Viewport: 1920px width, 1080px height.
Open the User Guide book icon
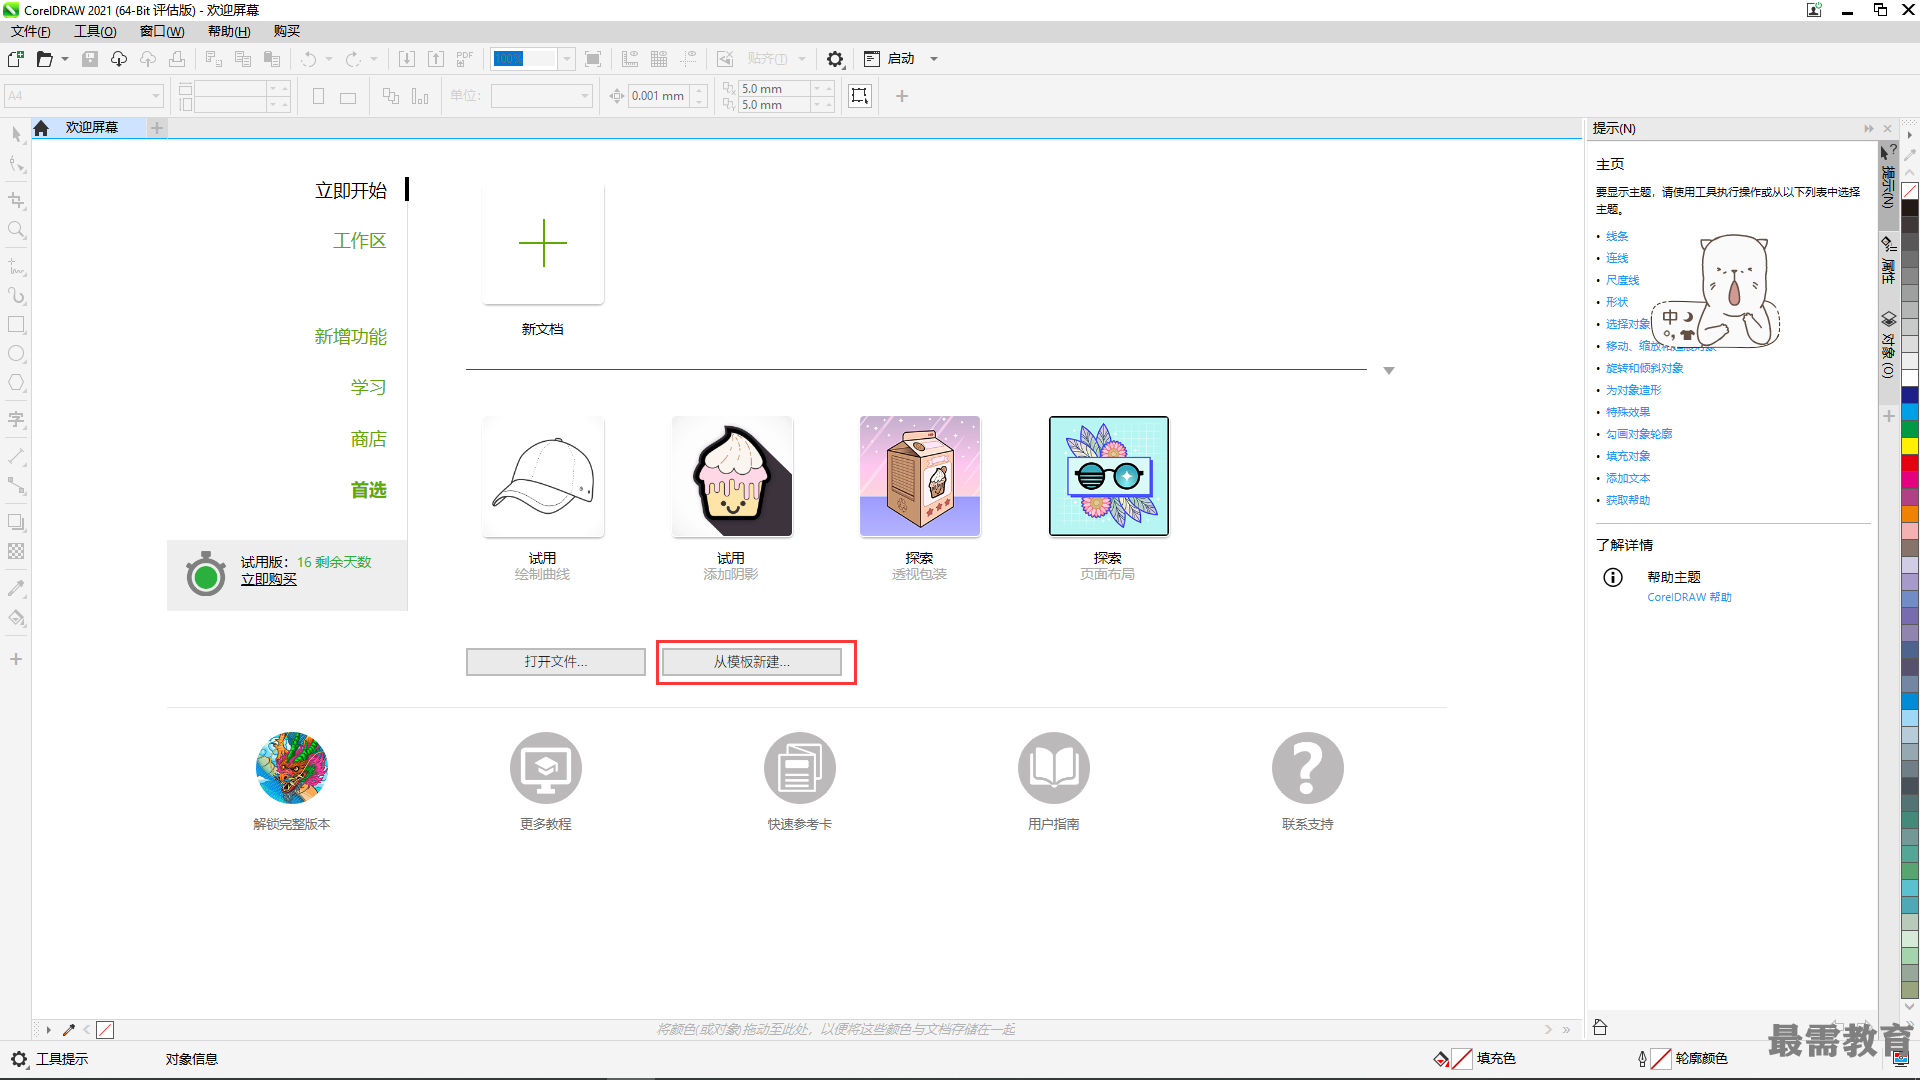point(1054,768)
